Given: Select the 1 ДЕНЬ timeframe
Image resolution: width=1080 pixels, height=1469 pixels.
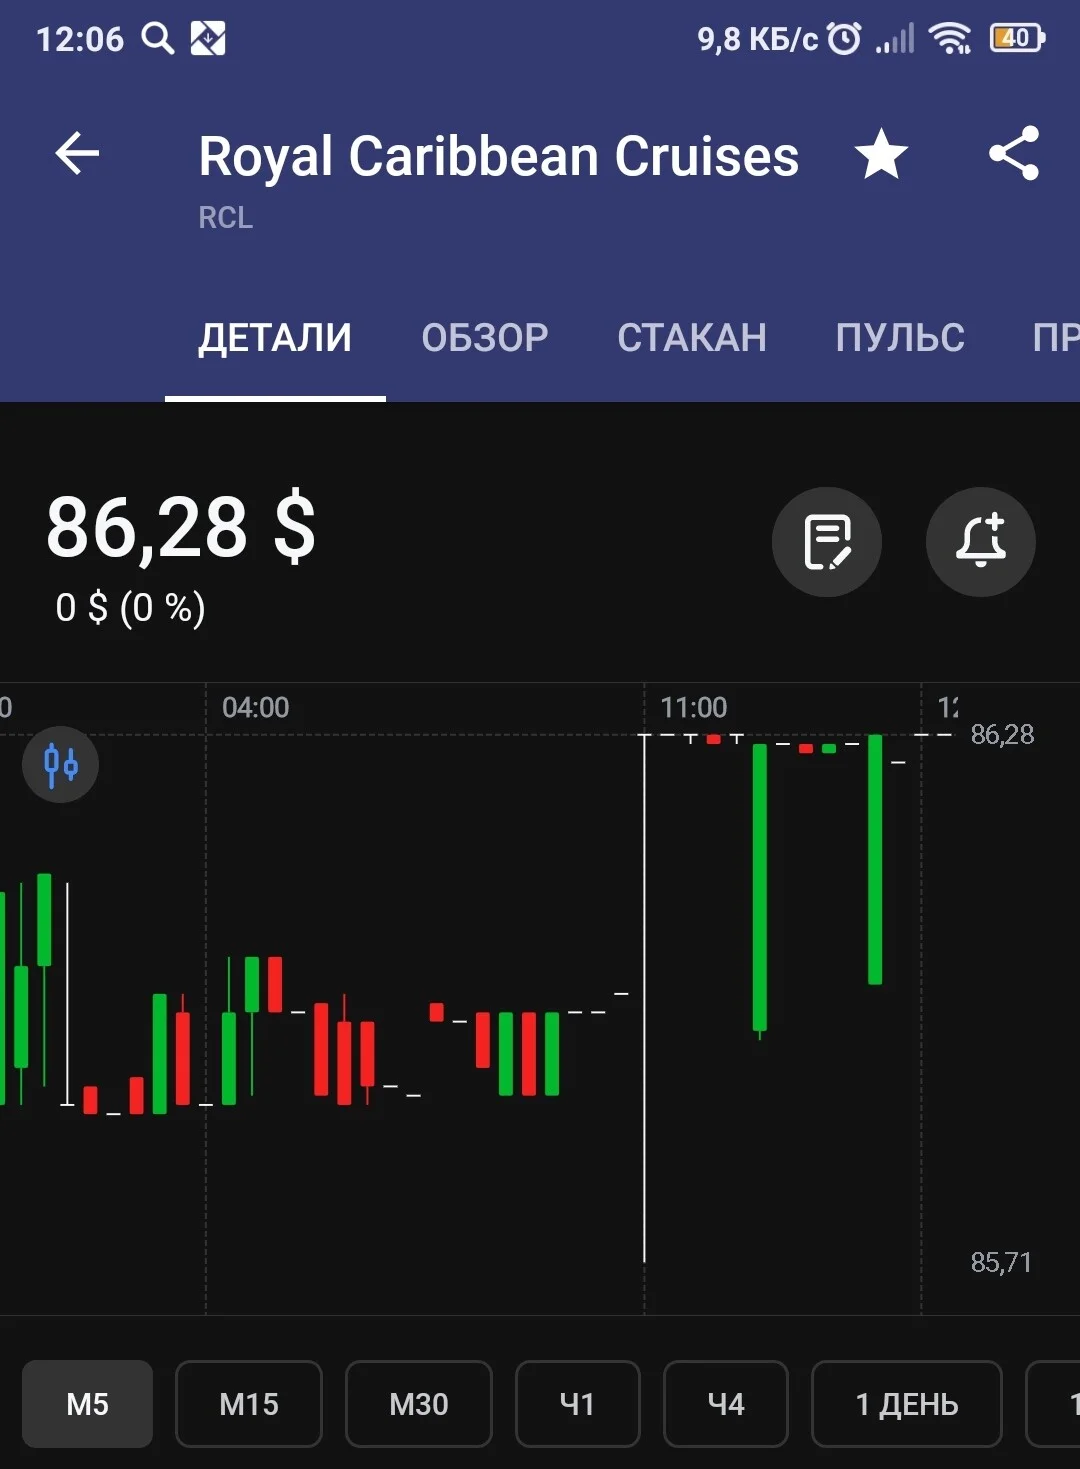Looking at the screenshot, I should tap(907, 1404).
